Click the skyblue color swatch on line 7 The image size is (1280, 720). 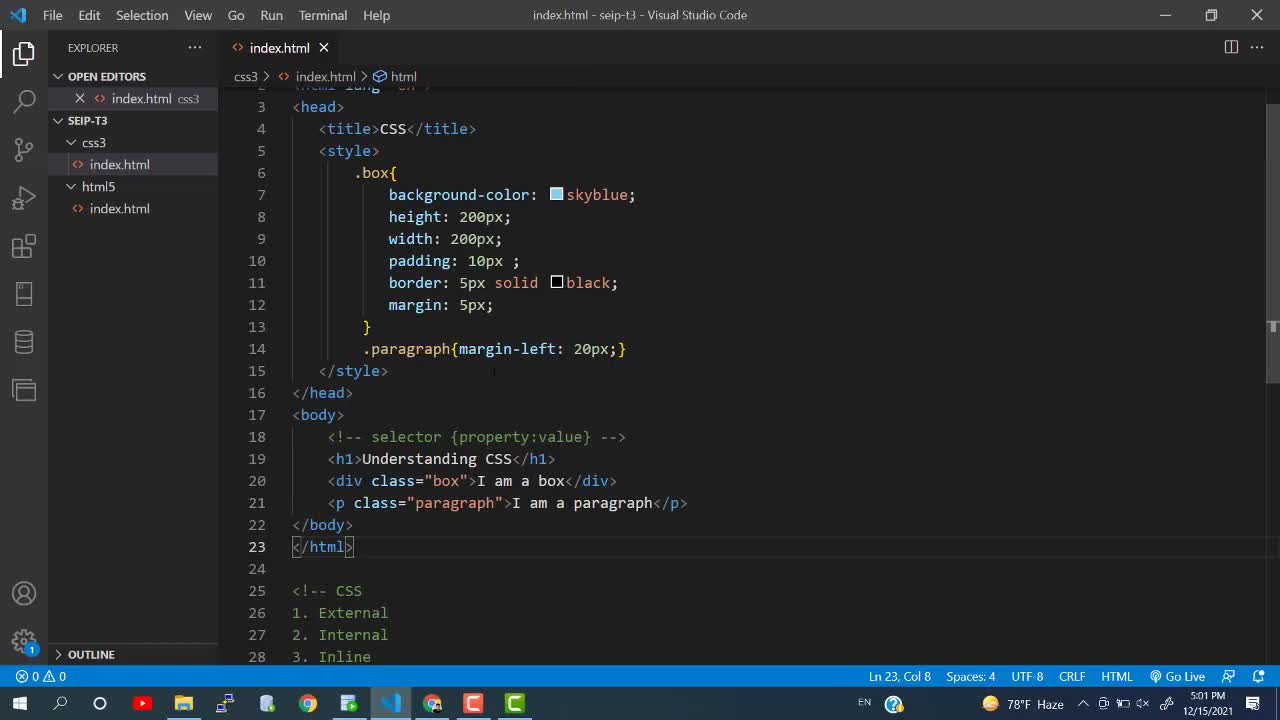(556, 194)
